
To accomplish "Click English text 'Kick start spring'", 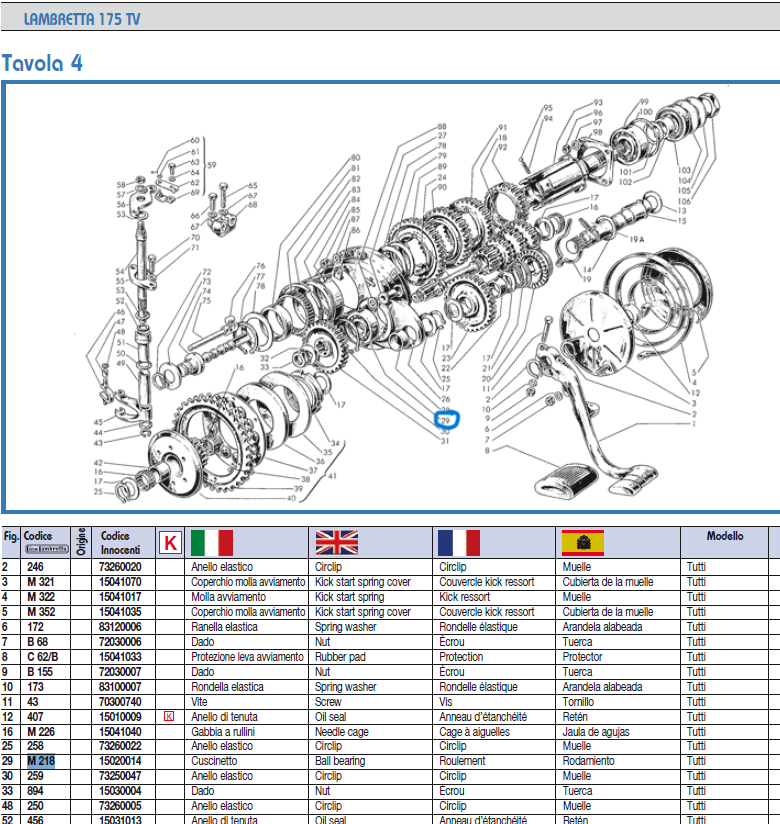I will coord(350,597).
